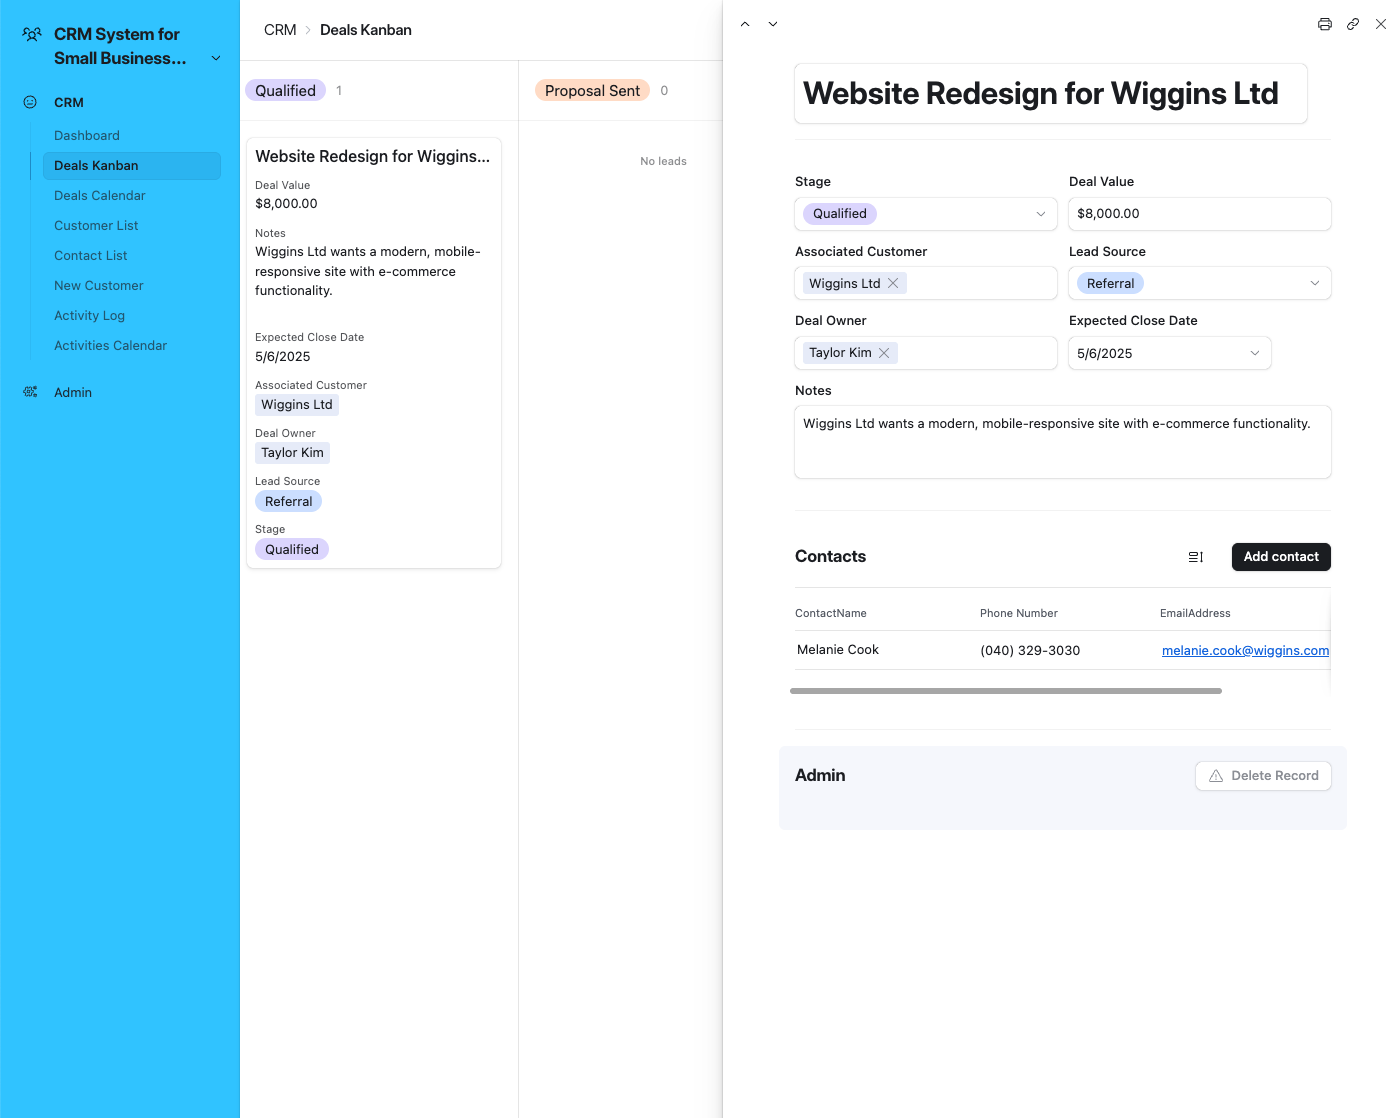Navigate to the Customer List page

click(96, 225)
